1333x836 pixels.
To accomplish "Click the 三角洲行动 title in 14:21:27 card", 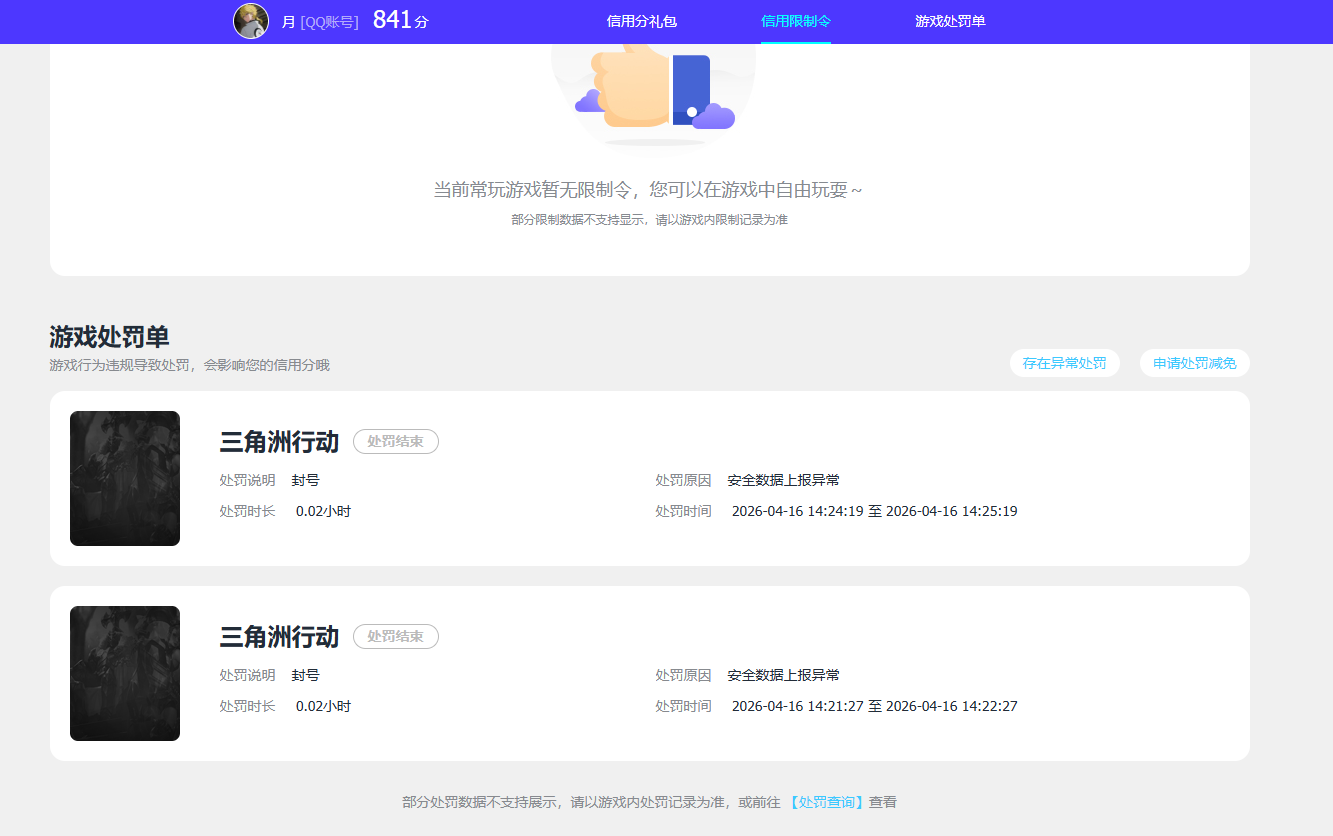I will (x=279, y=637).
